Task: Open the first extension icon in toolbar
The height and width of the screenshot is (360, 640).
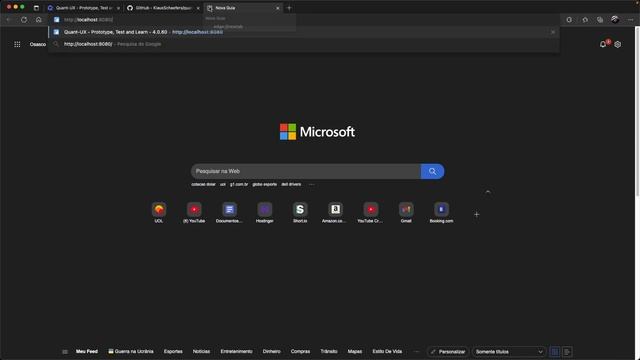Action: click(569, 19)
